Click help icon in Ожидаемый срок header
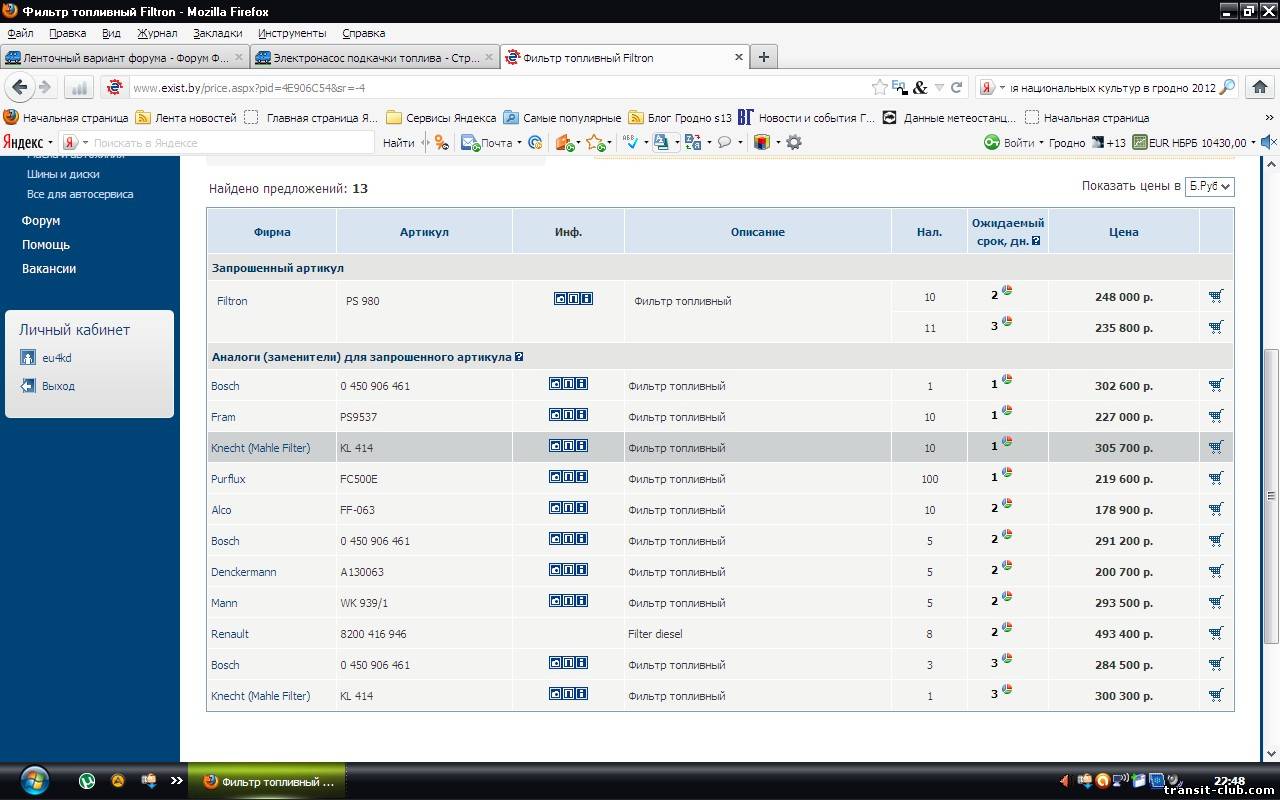 (1036, 241)
